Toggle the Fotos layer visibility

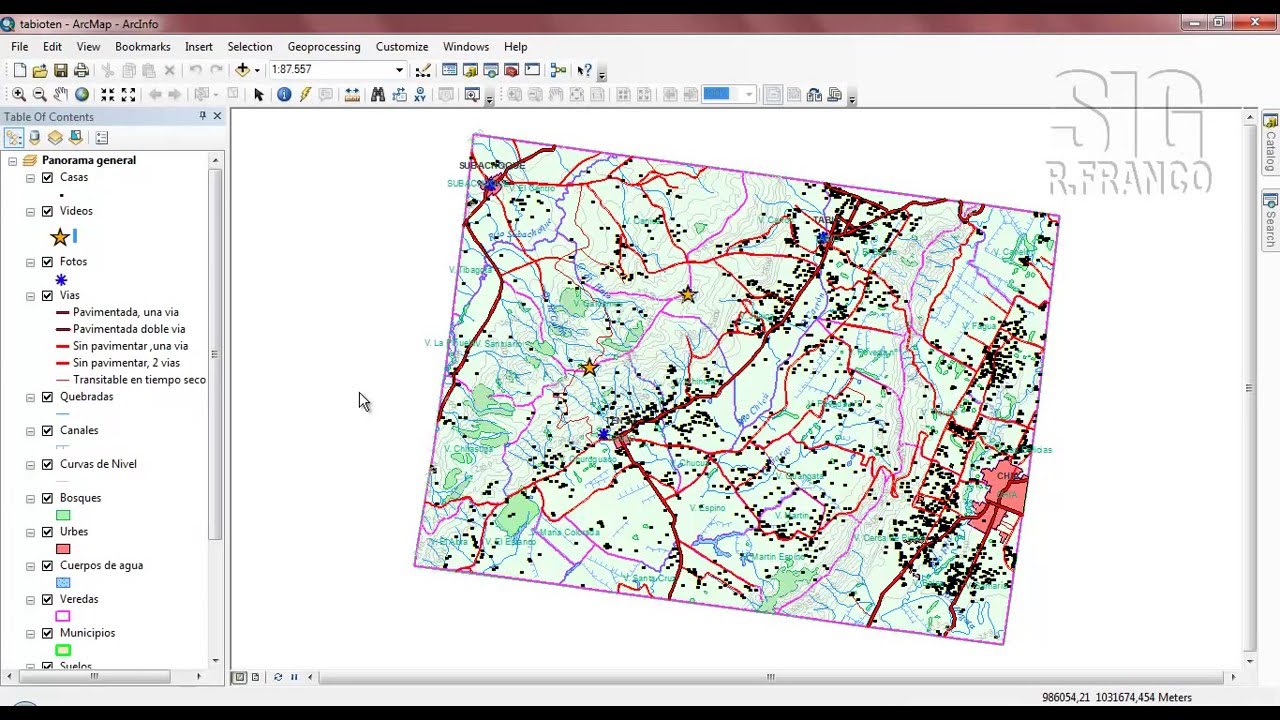(x=47, y=262)
